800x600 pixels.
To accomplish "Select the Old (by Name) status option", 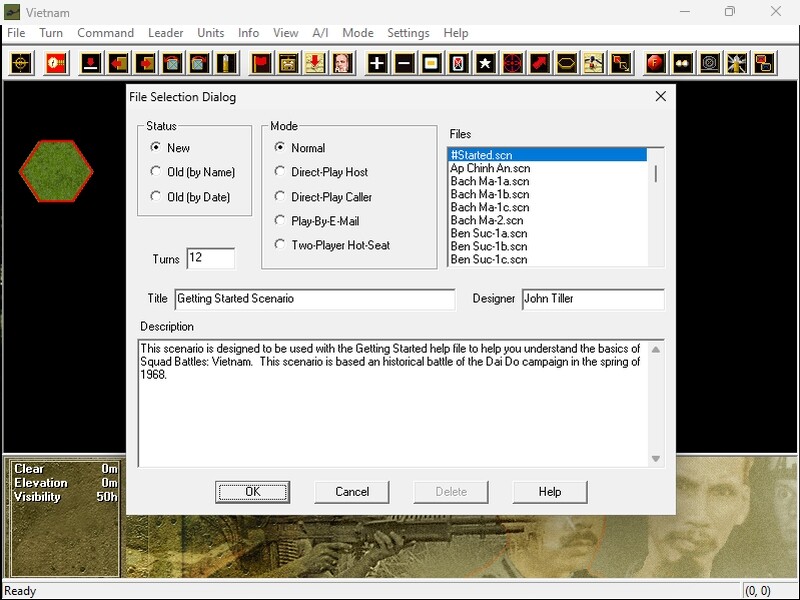I will pyautogui.click(x=156, y=172).
